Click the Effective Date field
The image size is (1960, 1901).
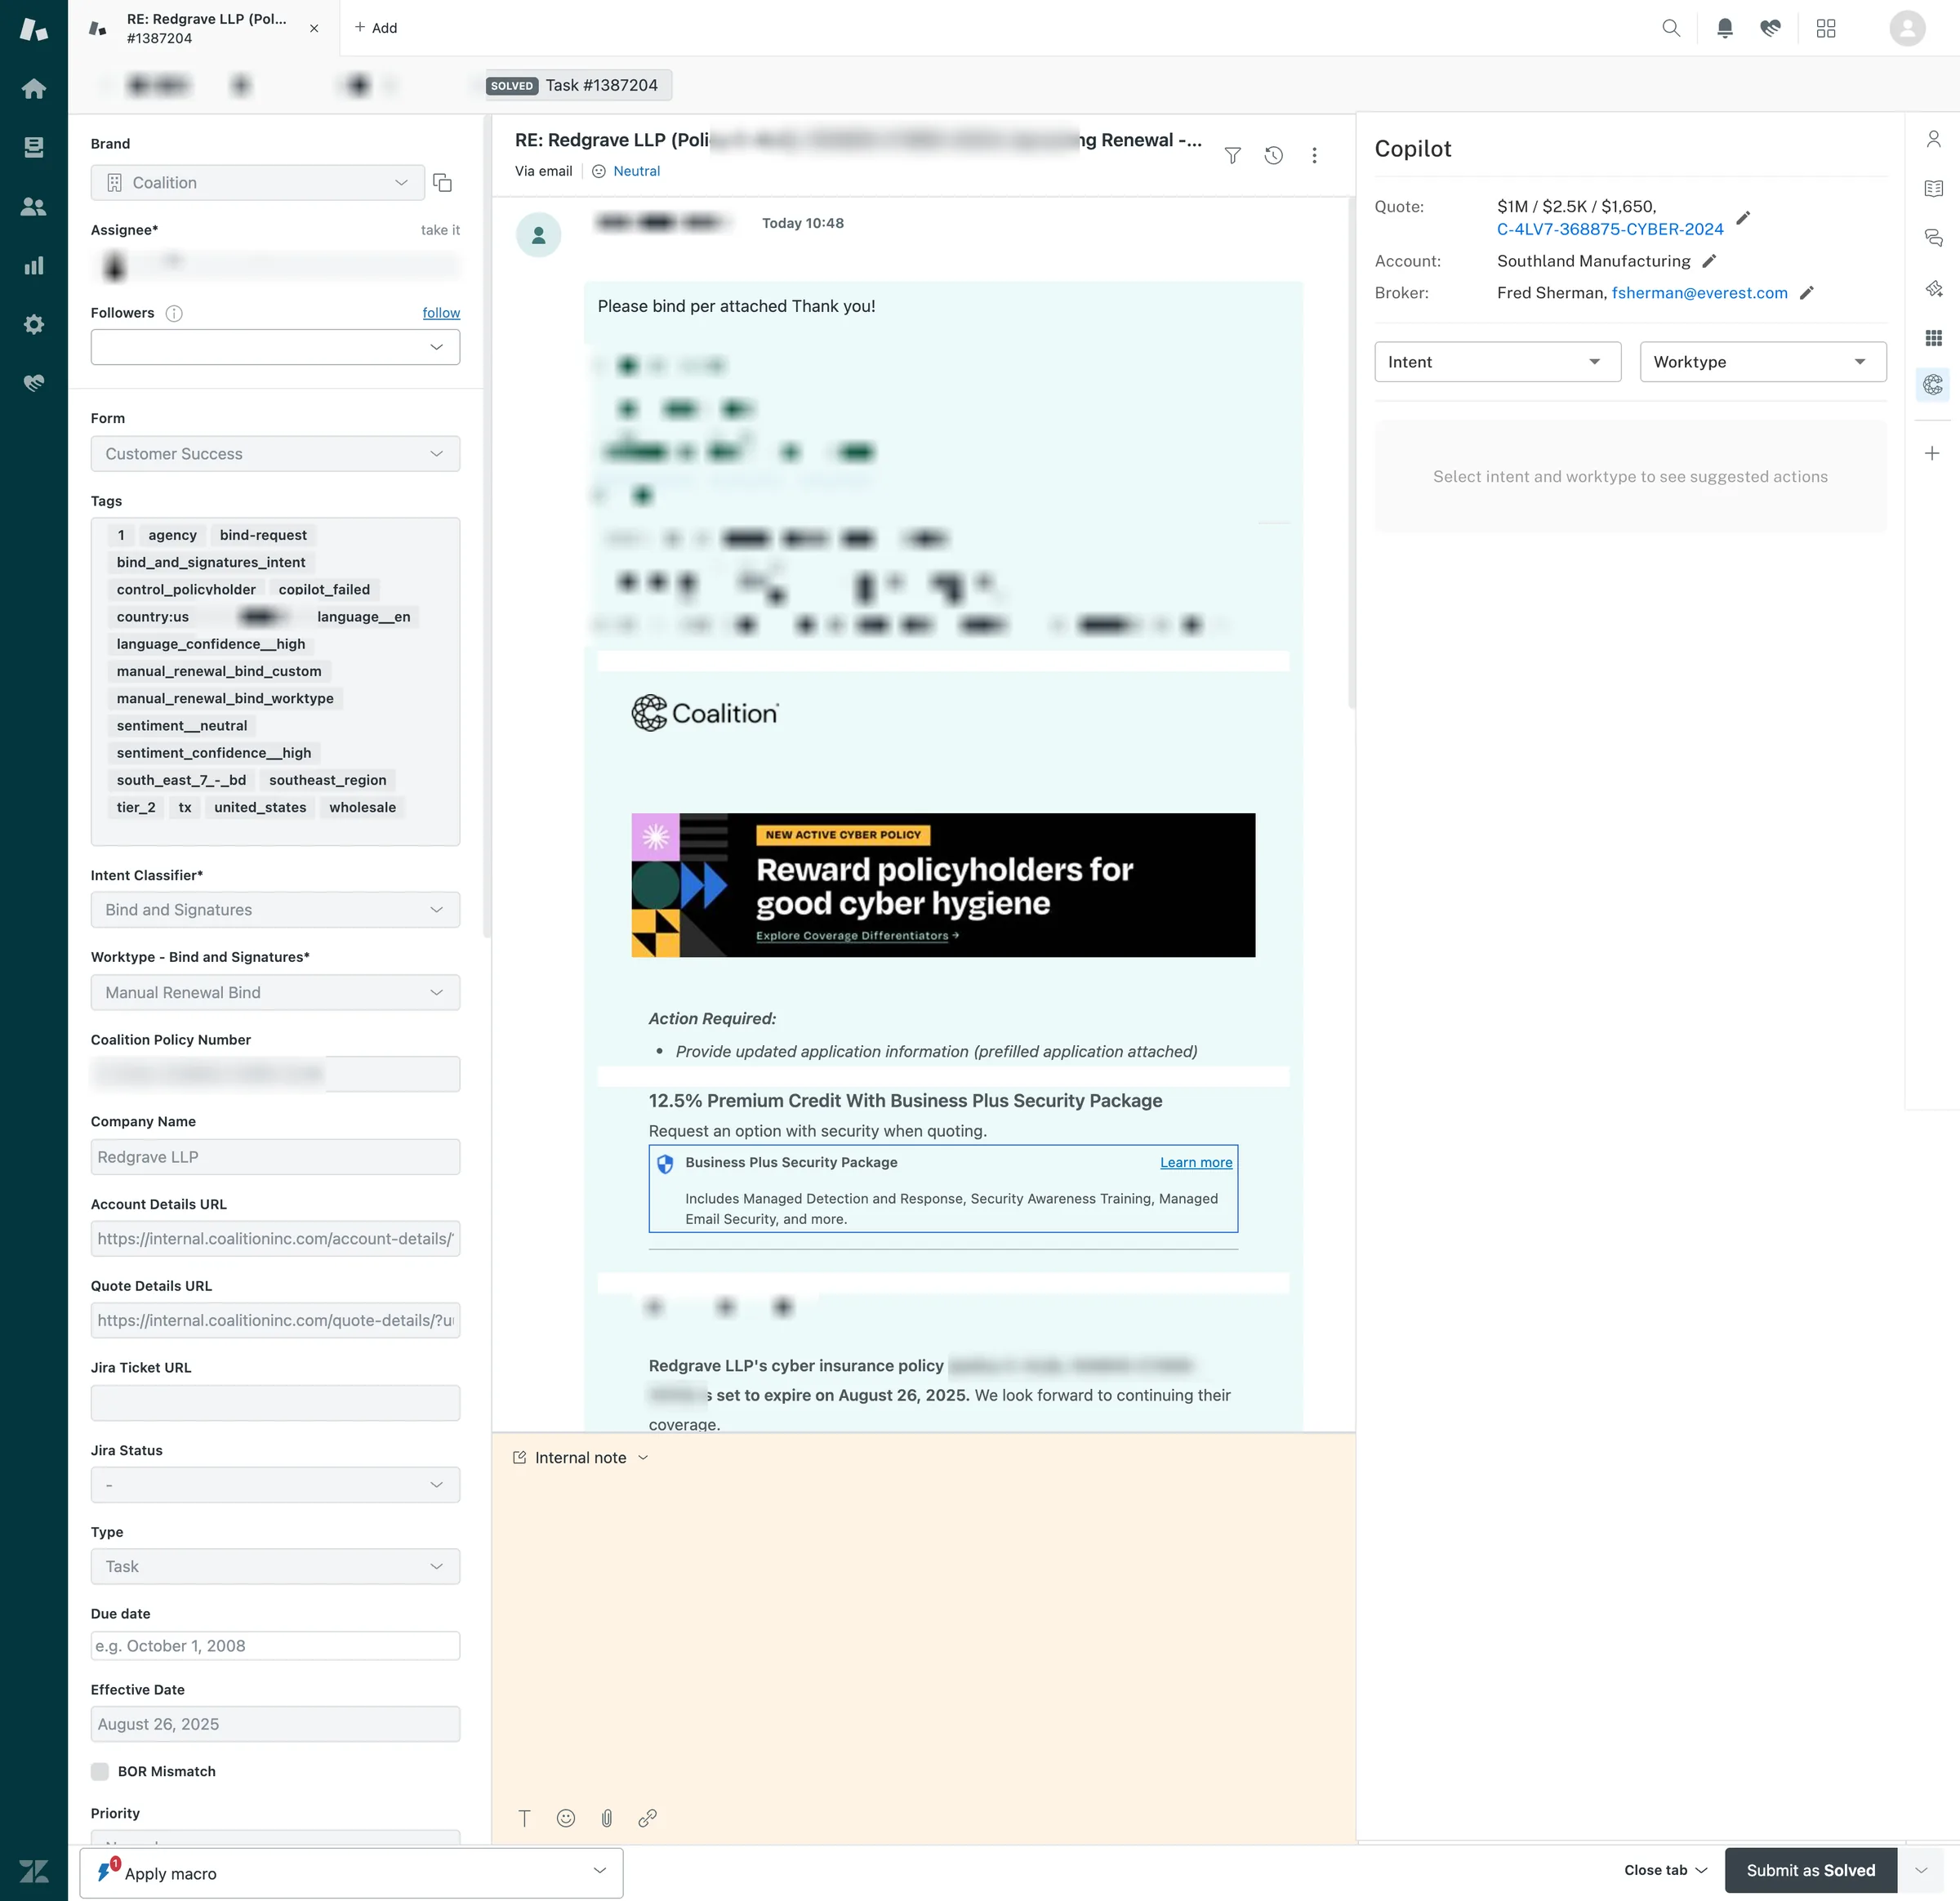tap(275, 1723)
